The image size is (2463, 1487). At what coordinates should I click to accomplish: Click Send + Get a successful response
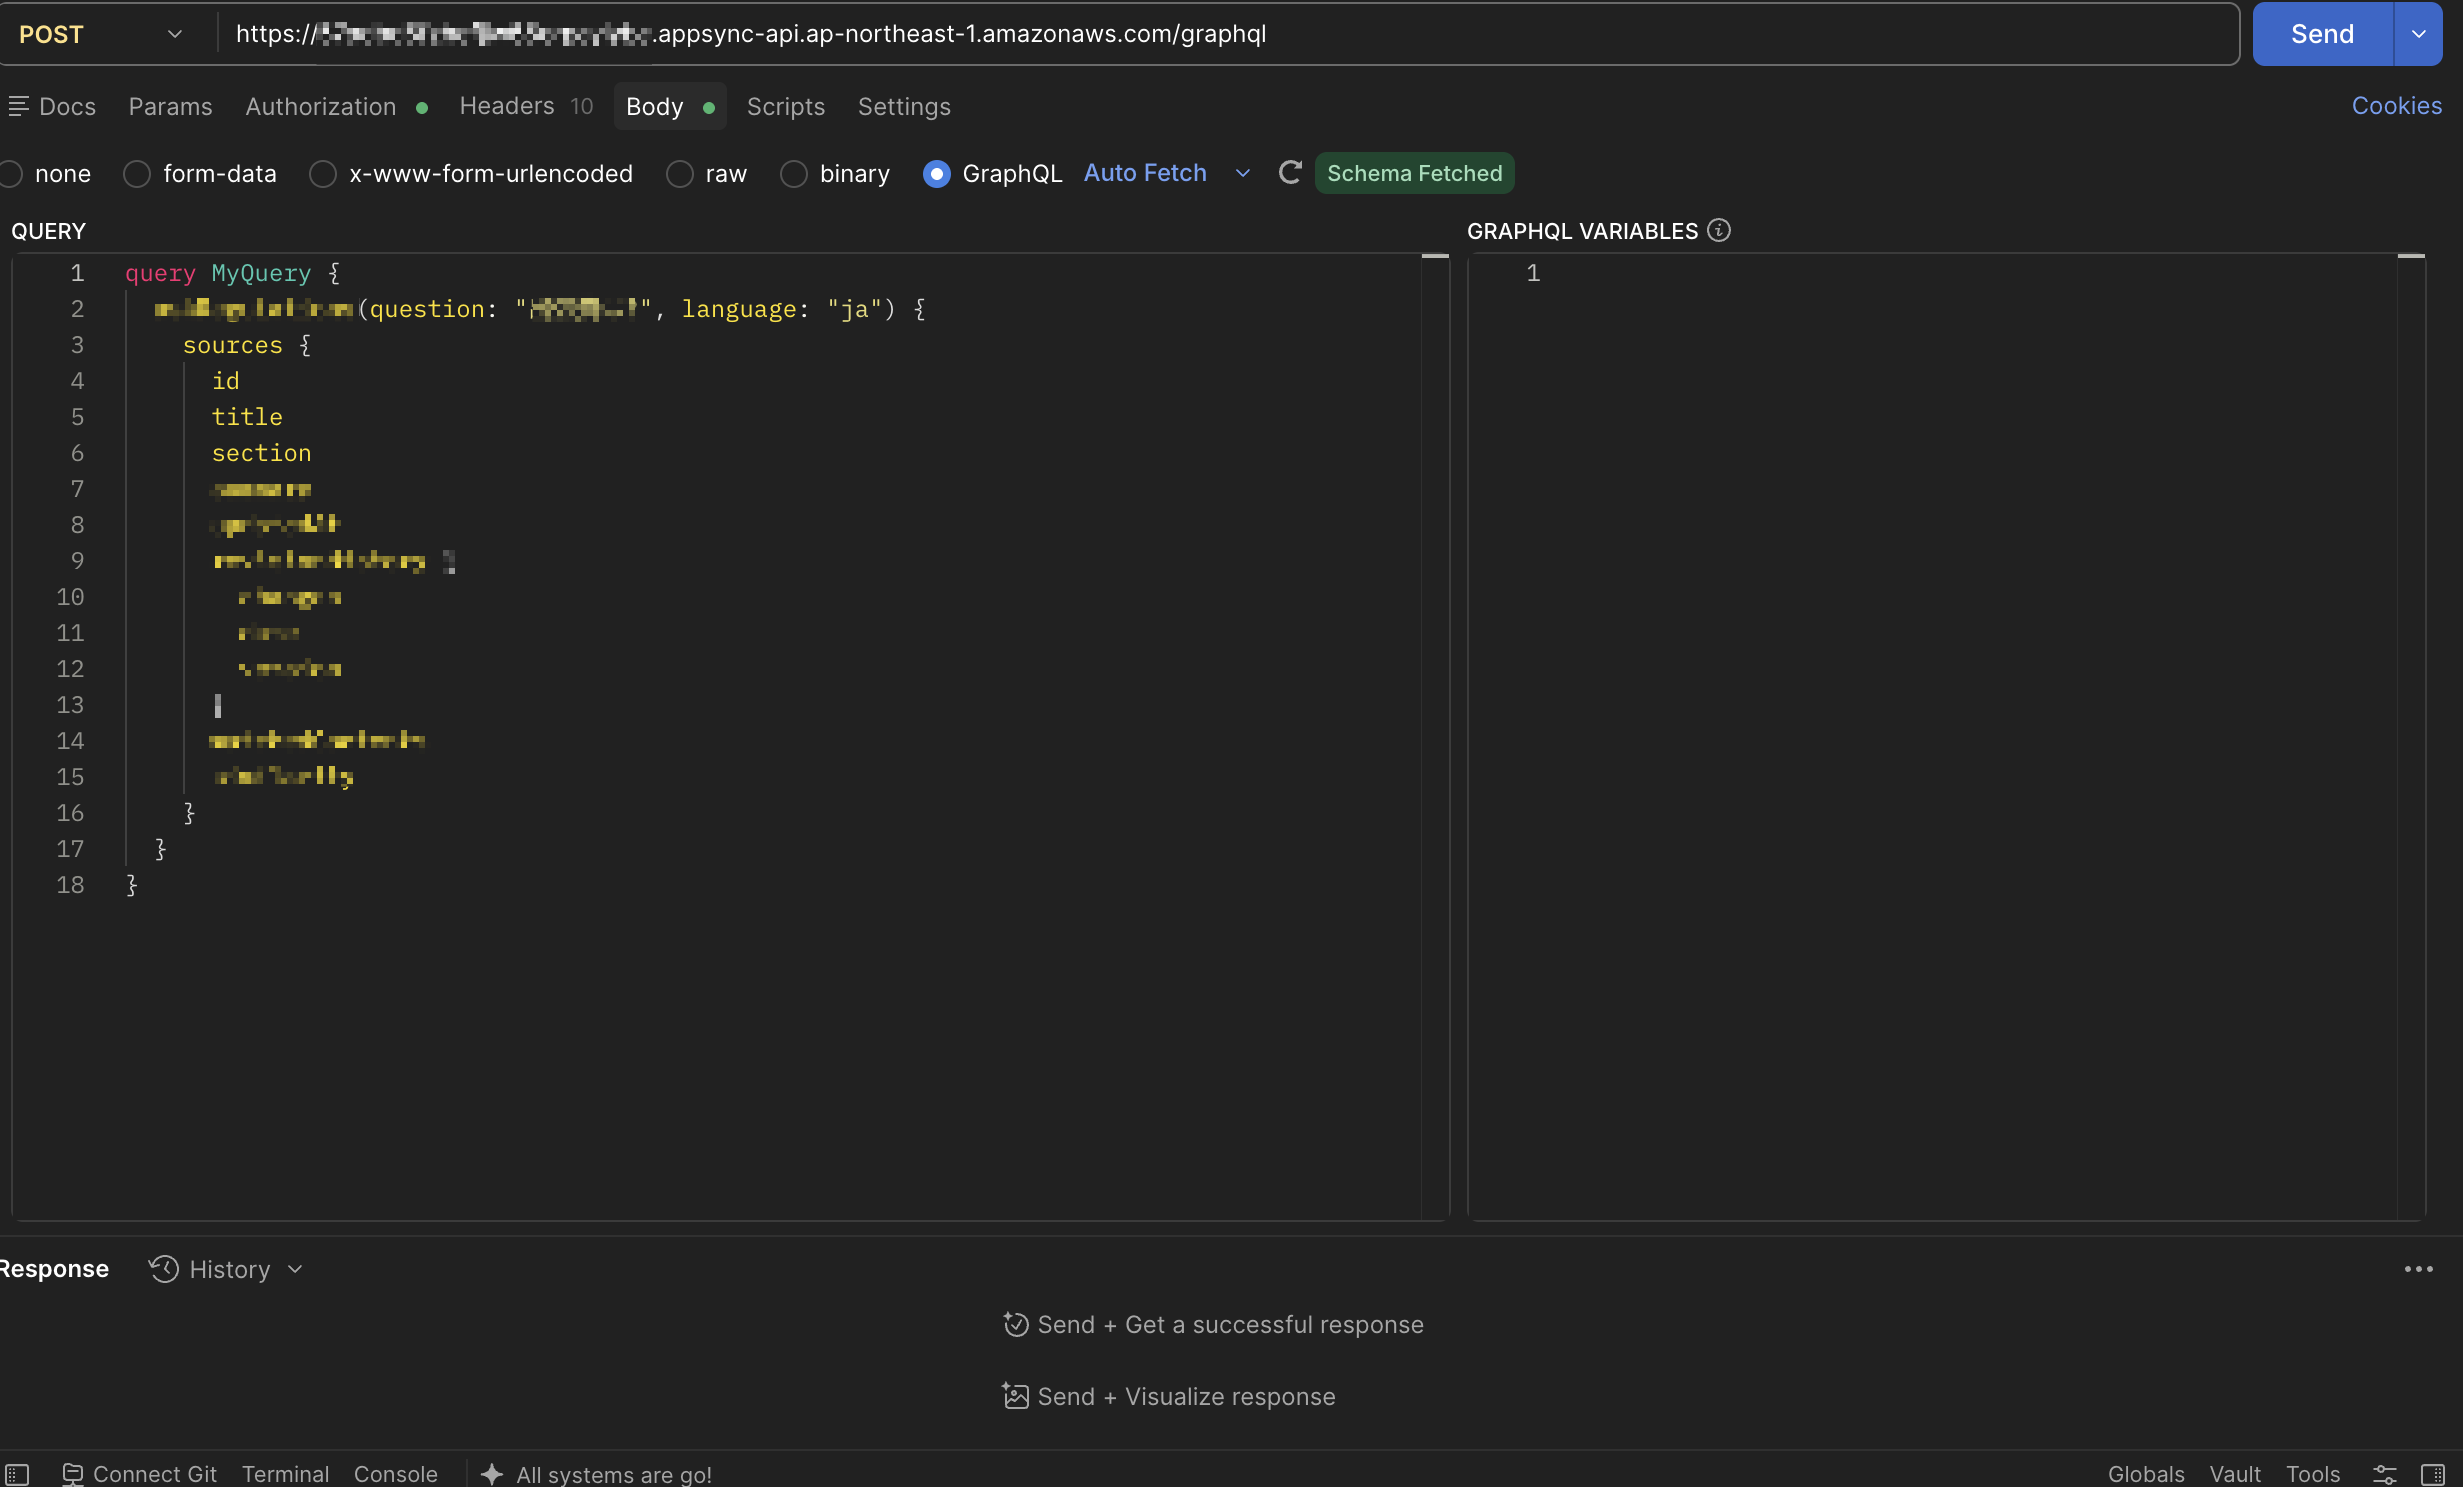(x=1213, y=1325)
